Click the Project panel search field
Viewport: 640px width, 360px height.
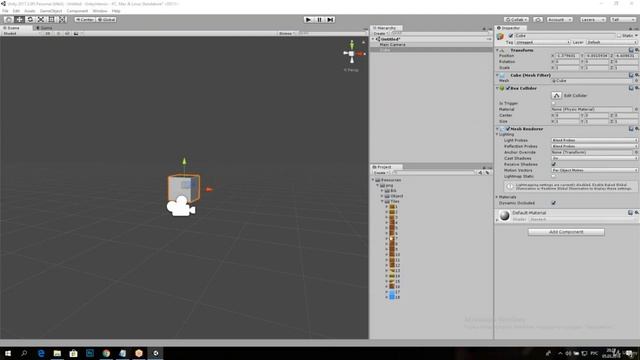pyautogui.click(x=434, y=173)
